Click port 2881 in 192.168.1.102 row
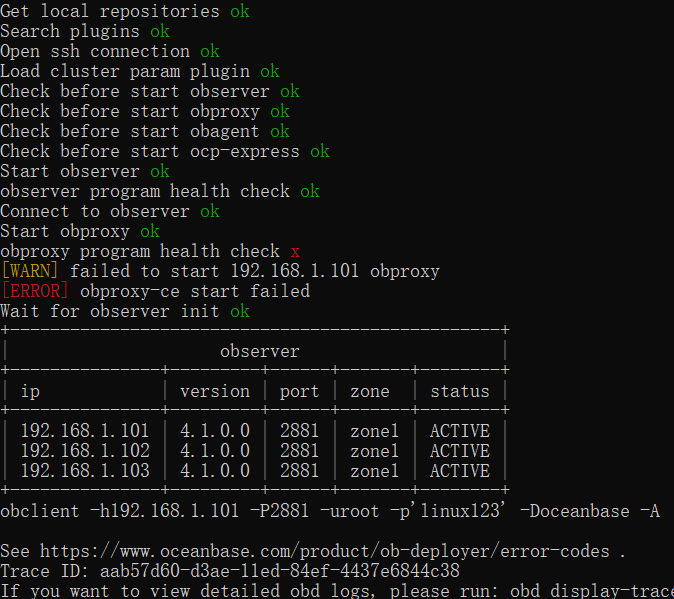This screenshot has width=674, height=599. tap(300, 450)
